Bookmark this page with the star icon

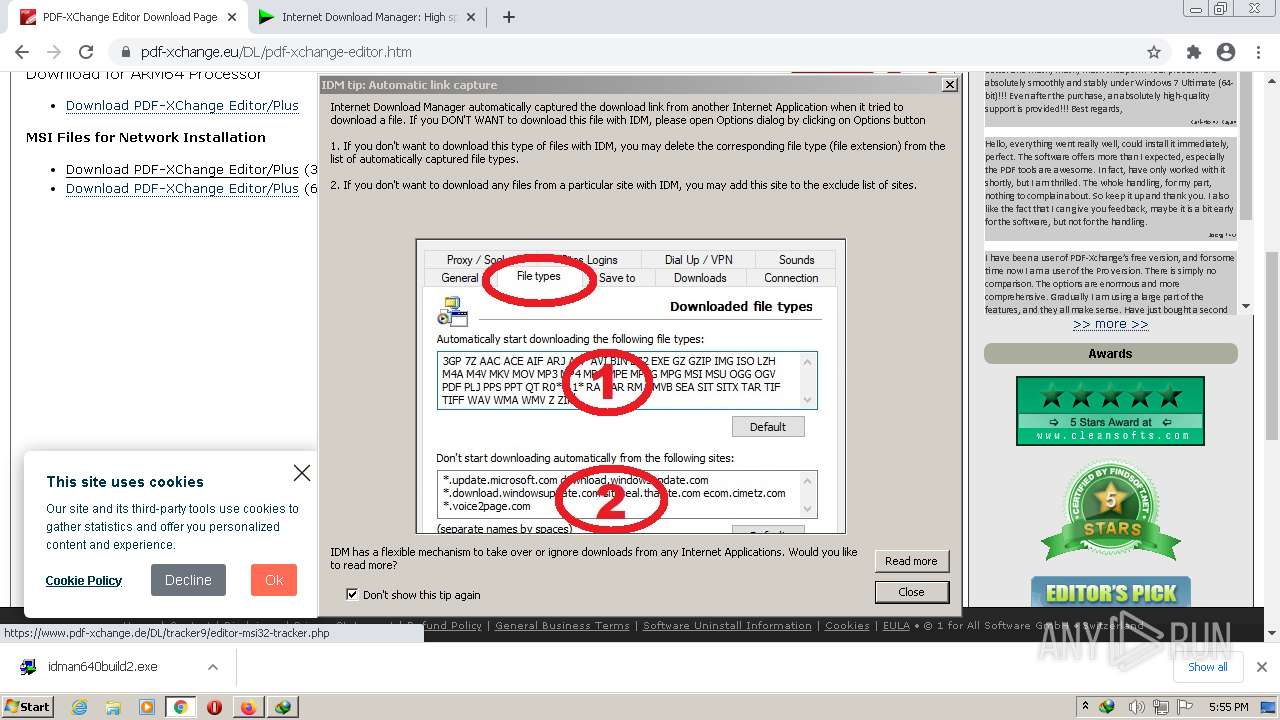click(1154, 52)
